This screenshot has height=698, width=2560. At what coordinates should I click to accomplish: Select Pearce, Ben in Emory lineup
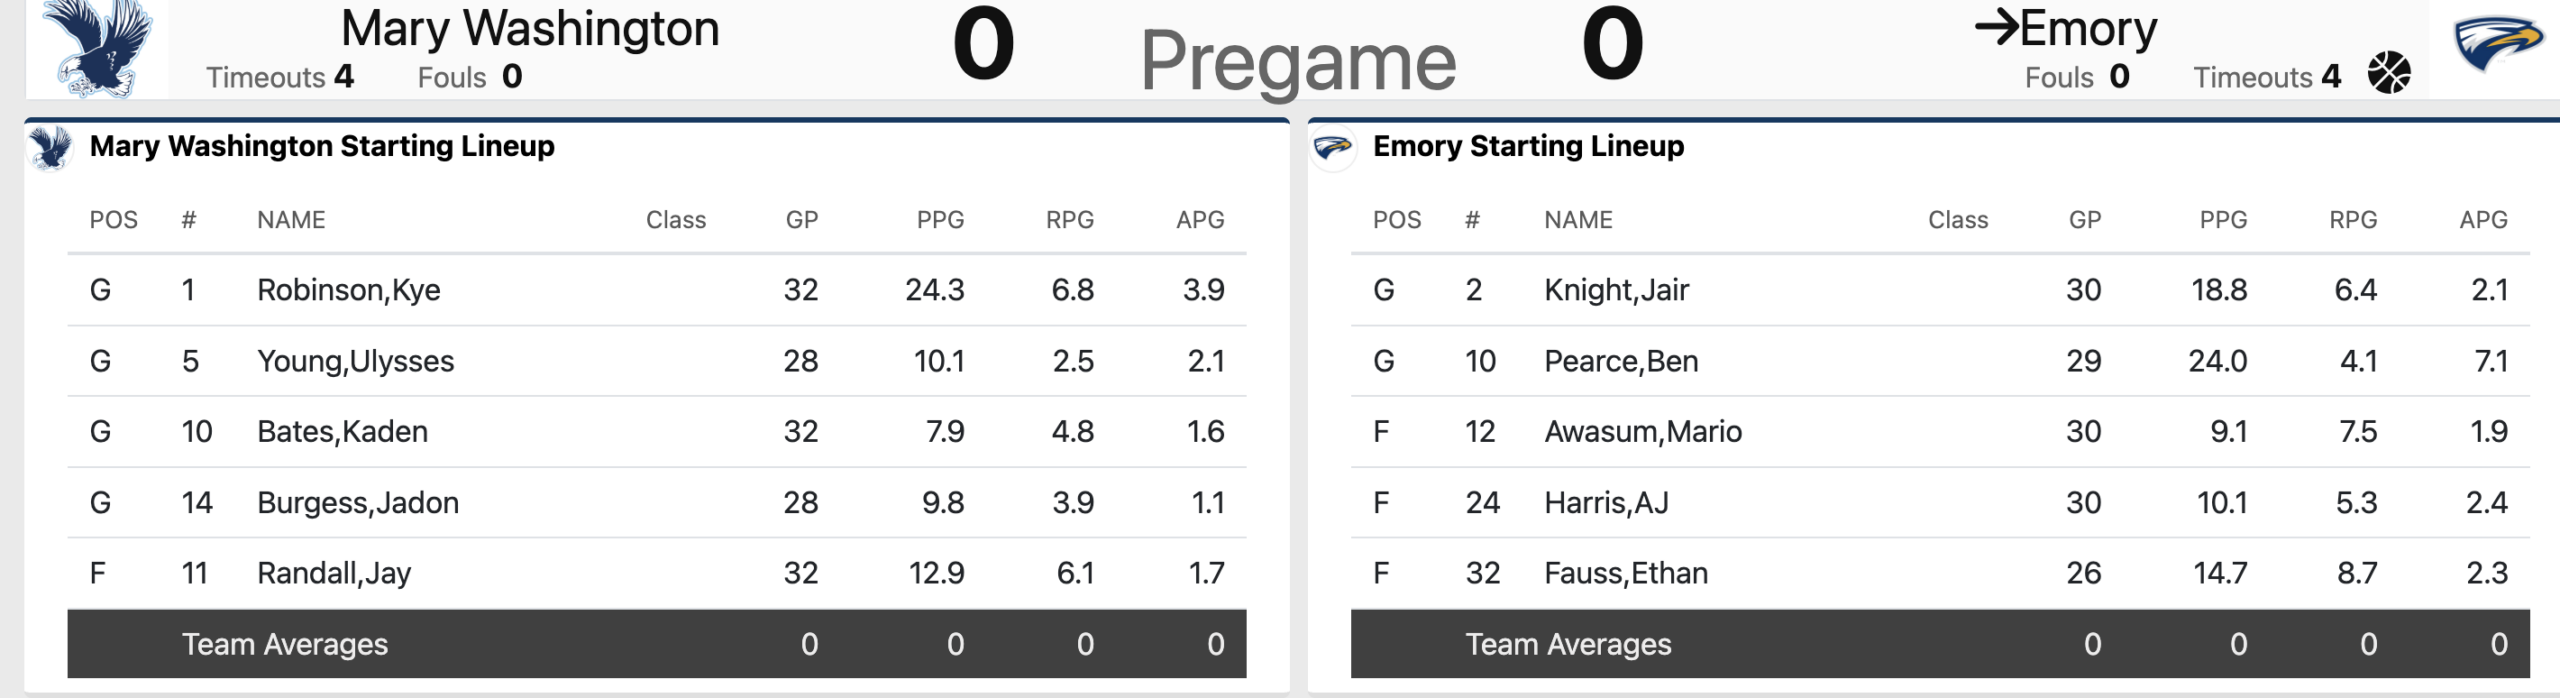tap(1621, 361)
